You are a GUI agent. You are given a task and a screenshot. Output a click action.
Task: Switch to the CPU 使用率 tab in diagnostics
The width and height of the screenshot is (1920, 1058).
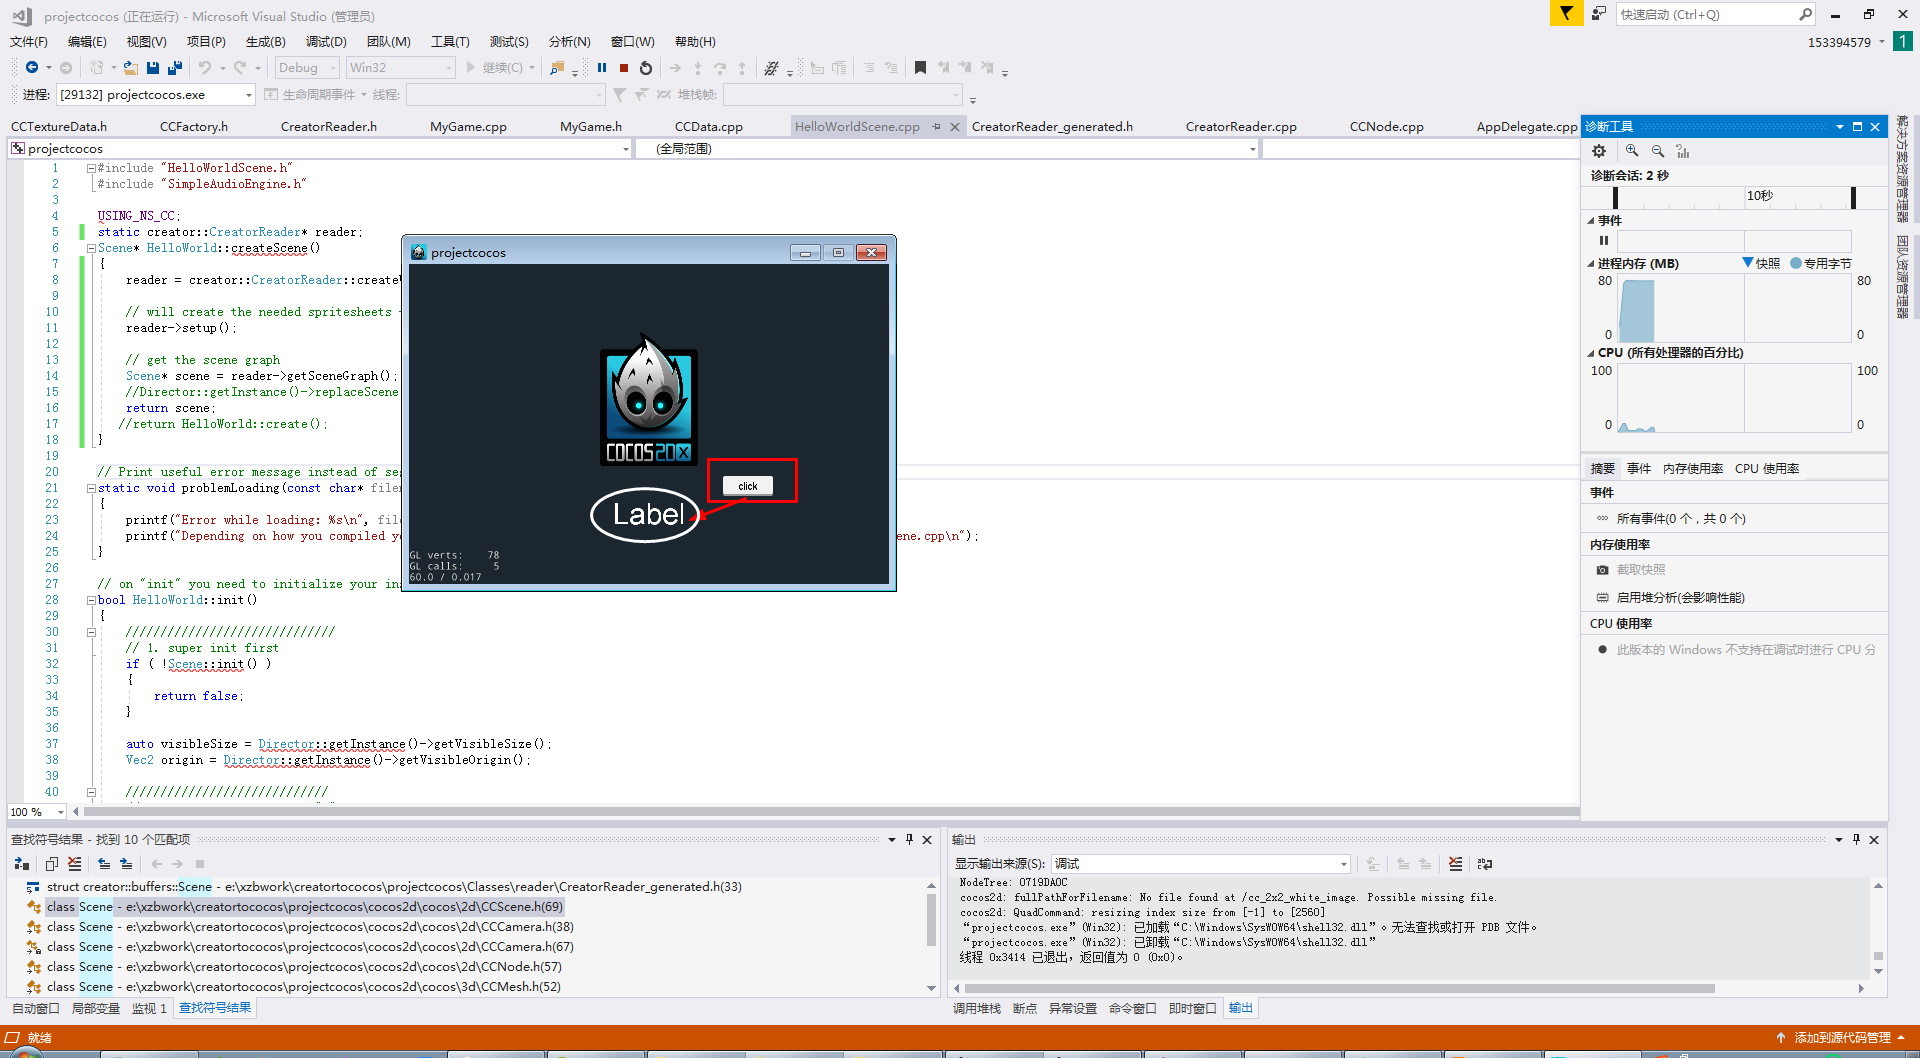coord(1767,469)
